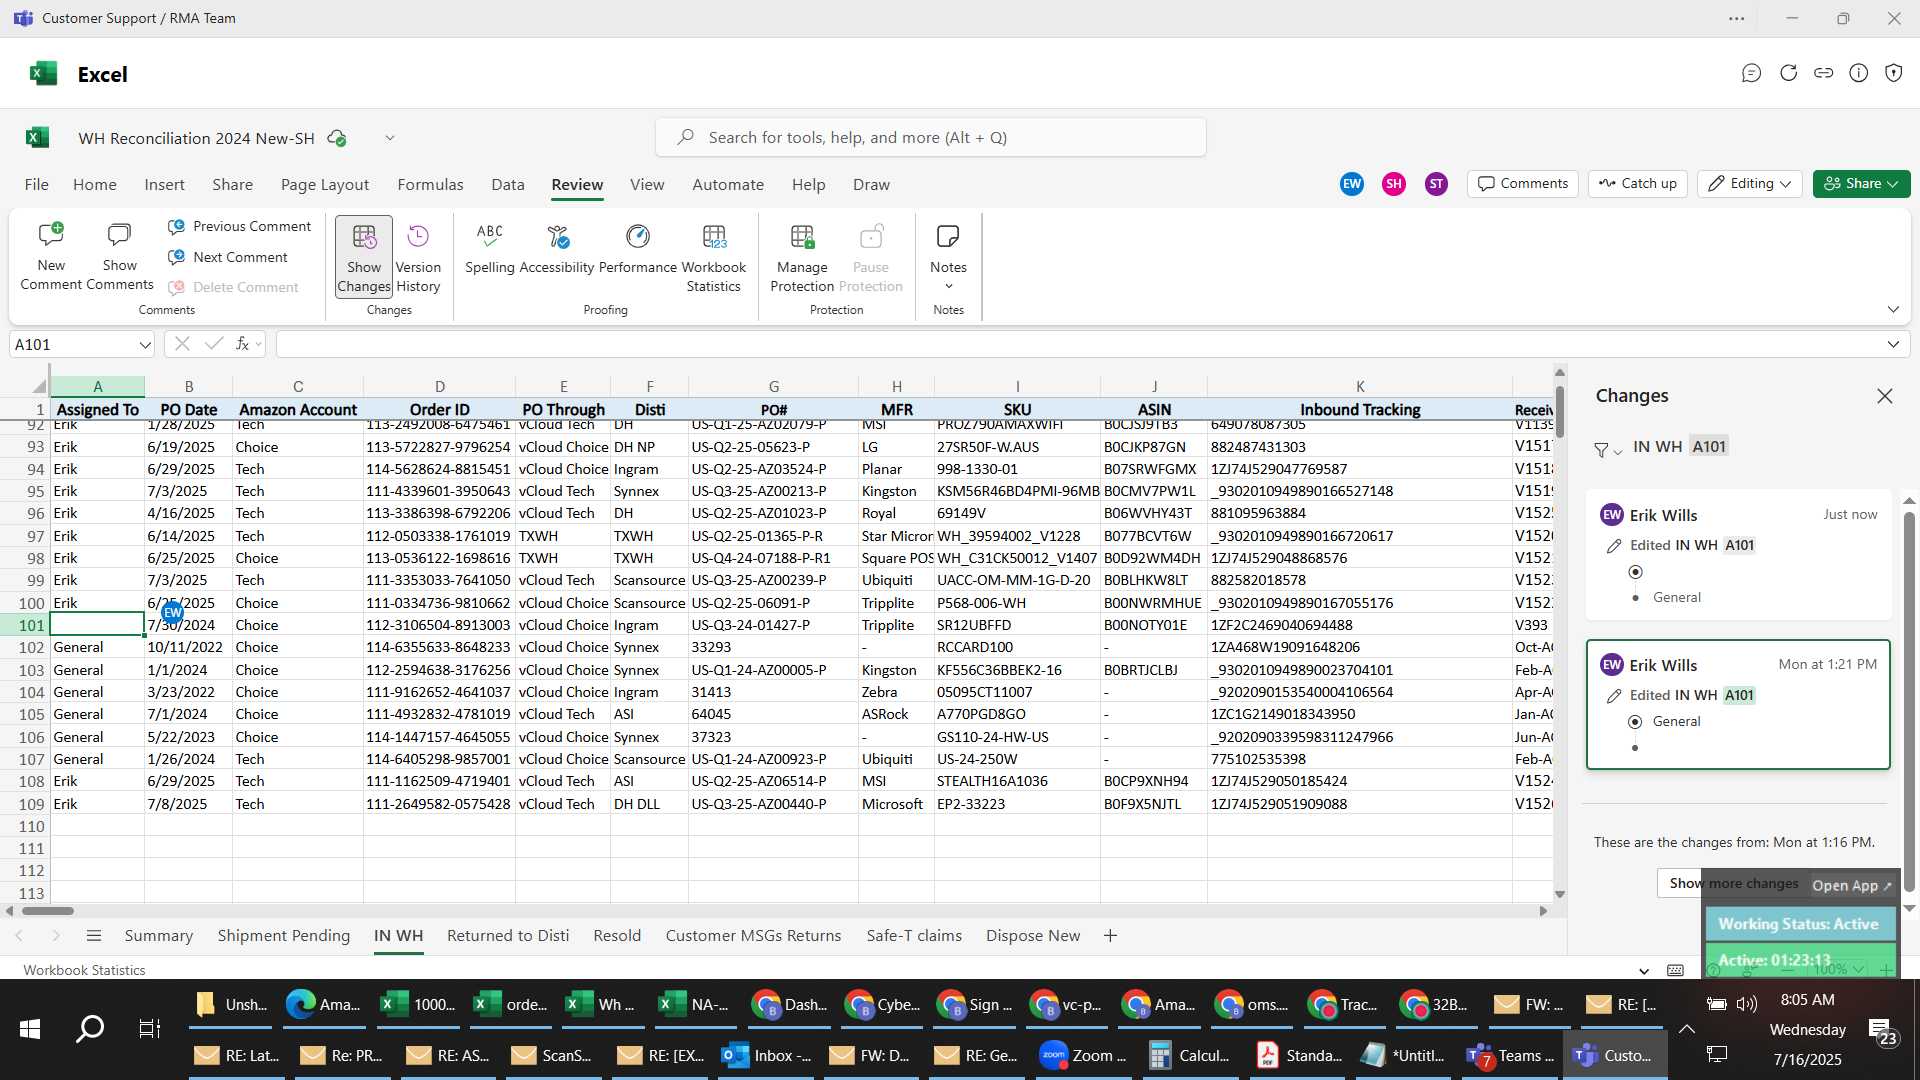Screen dimensions: 1920x1080
Task: Open Windows taskbar search
Action: (x=90, y=1029)
